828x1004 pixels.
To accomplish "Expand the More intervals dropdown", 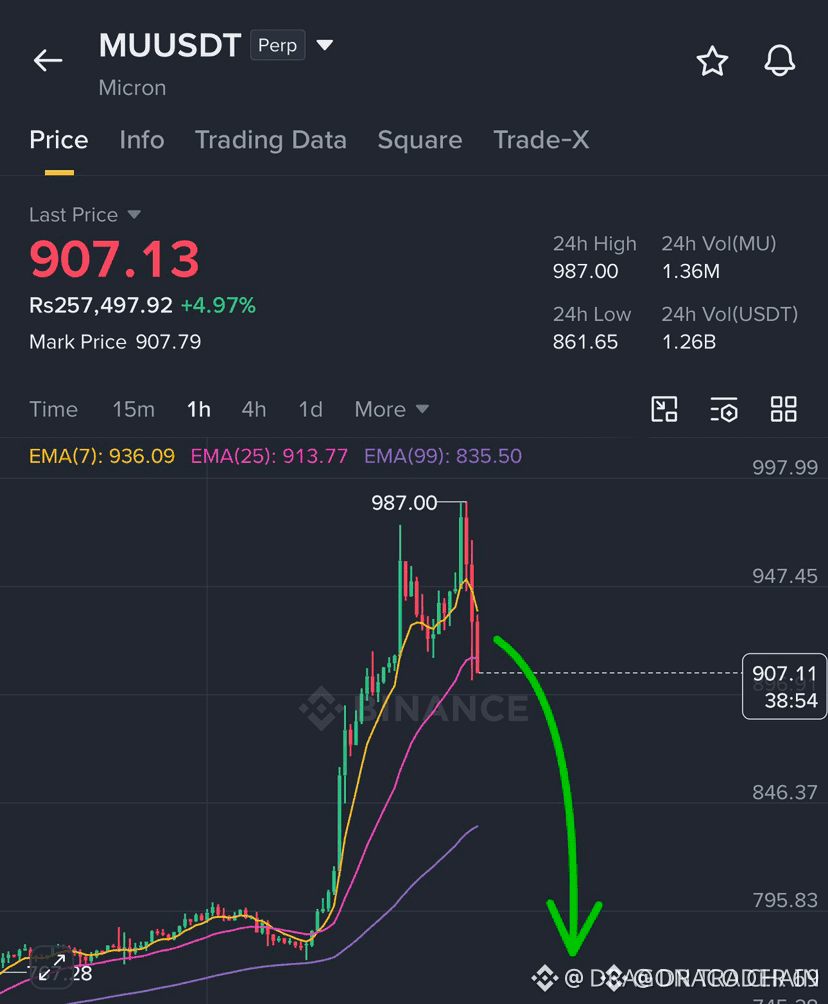I will 391,409.
